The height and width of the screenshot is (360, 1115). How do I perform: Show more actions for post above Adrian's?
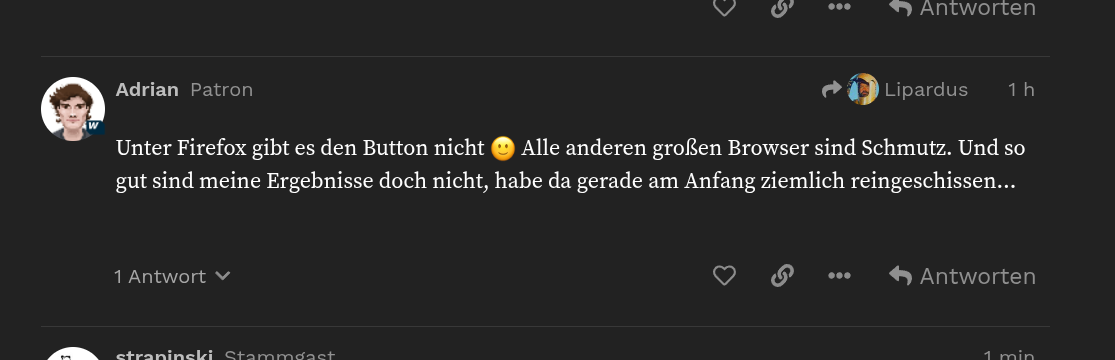pyautogui.click(x=839, y=7)
